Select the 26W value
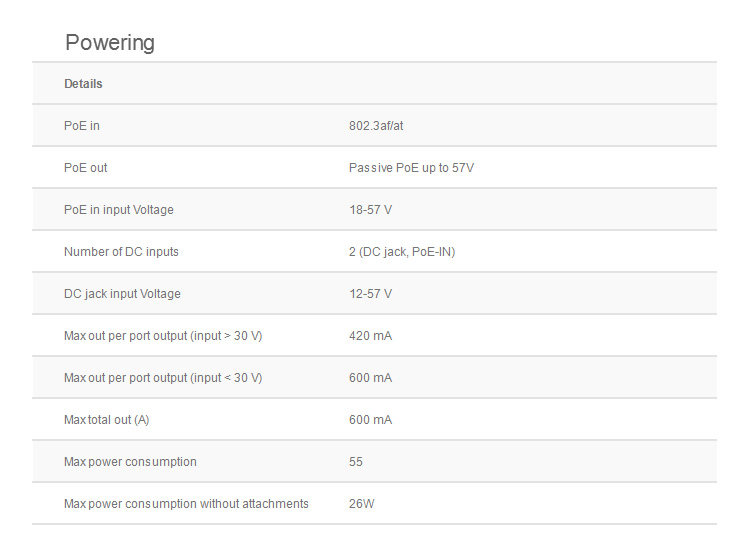750x550 pixels. [362, 504]
